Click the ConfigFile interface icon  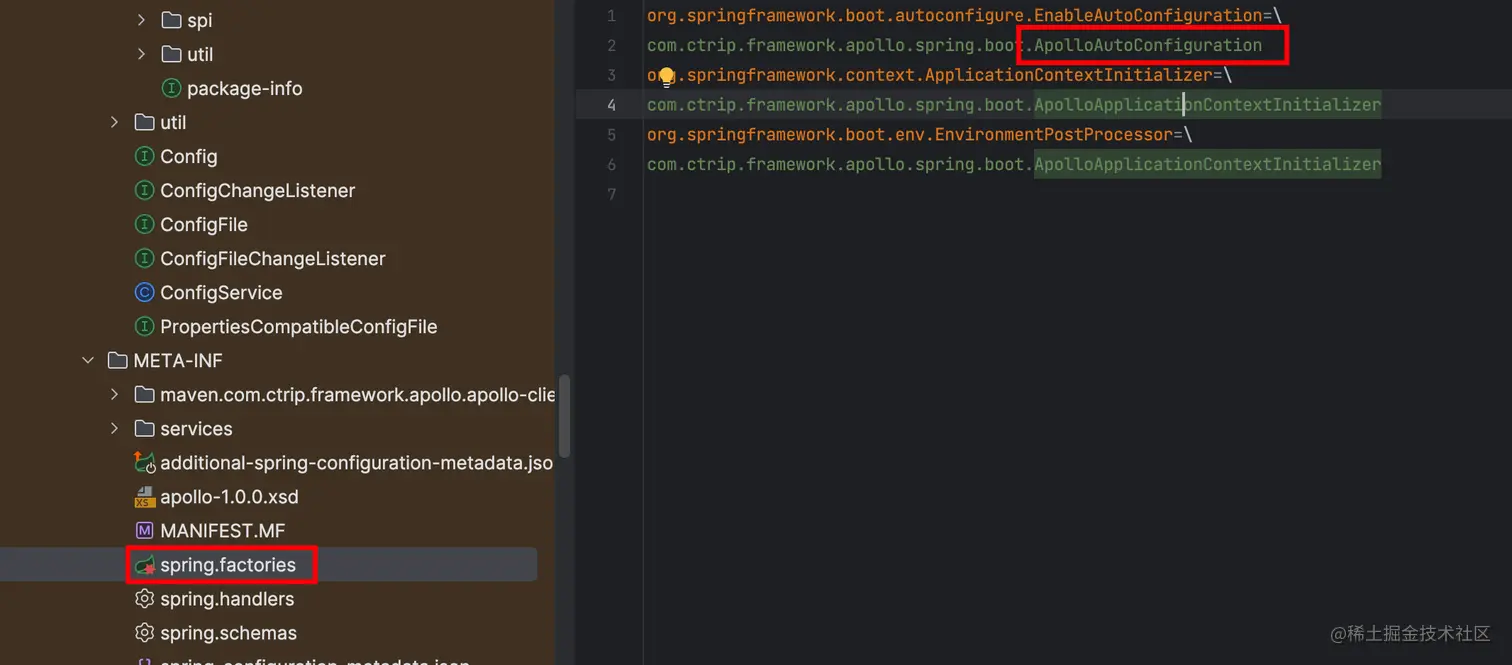[144, 224]
